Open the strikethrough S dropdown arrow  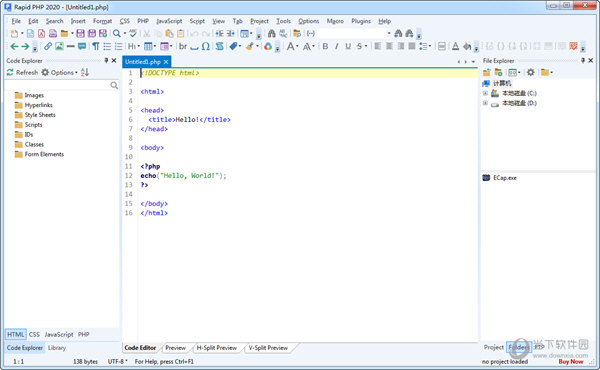[366, 47]
